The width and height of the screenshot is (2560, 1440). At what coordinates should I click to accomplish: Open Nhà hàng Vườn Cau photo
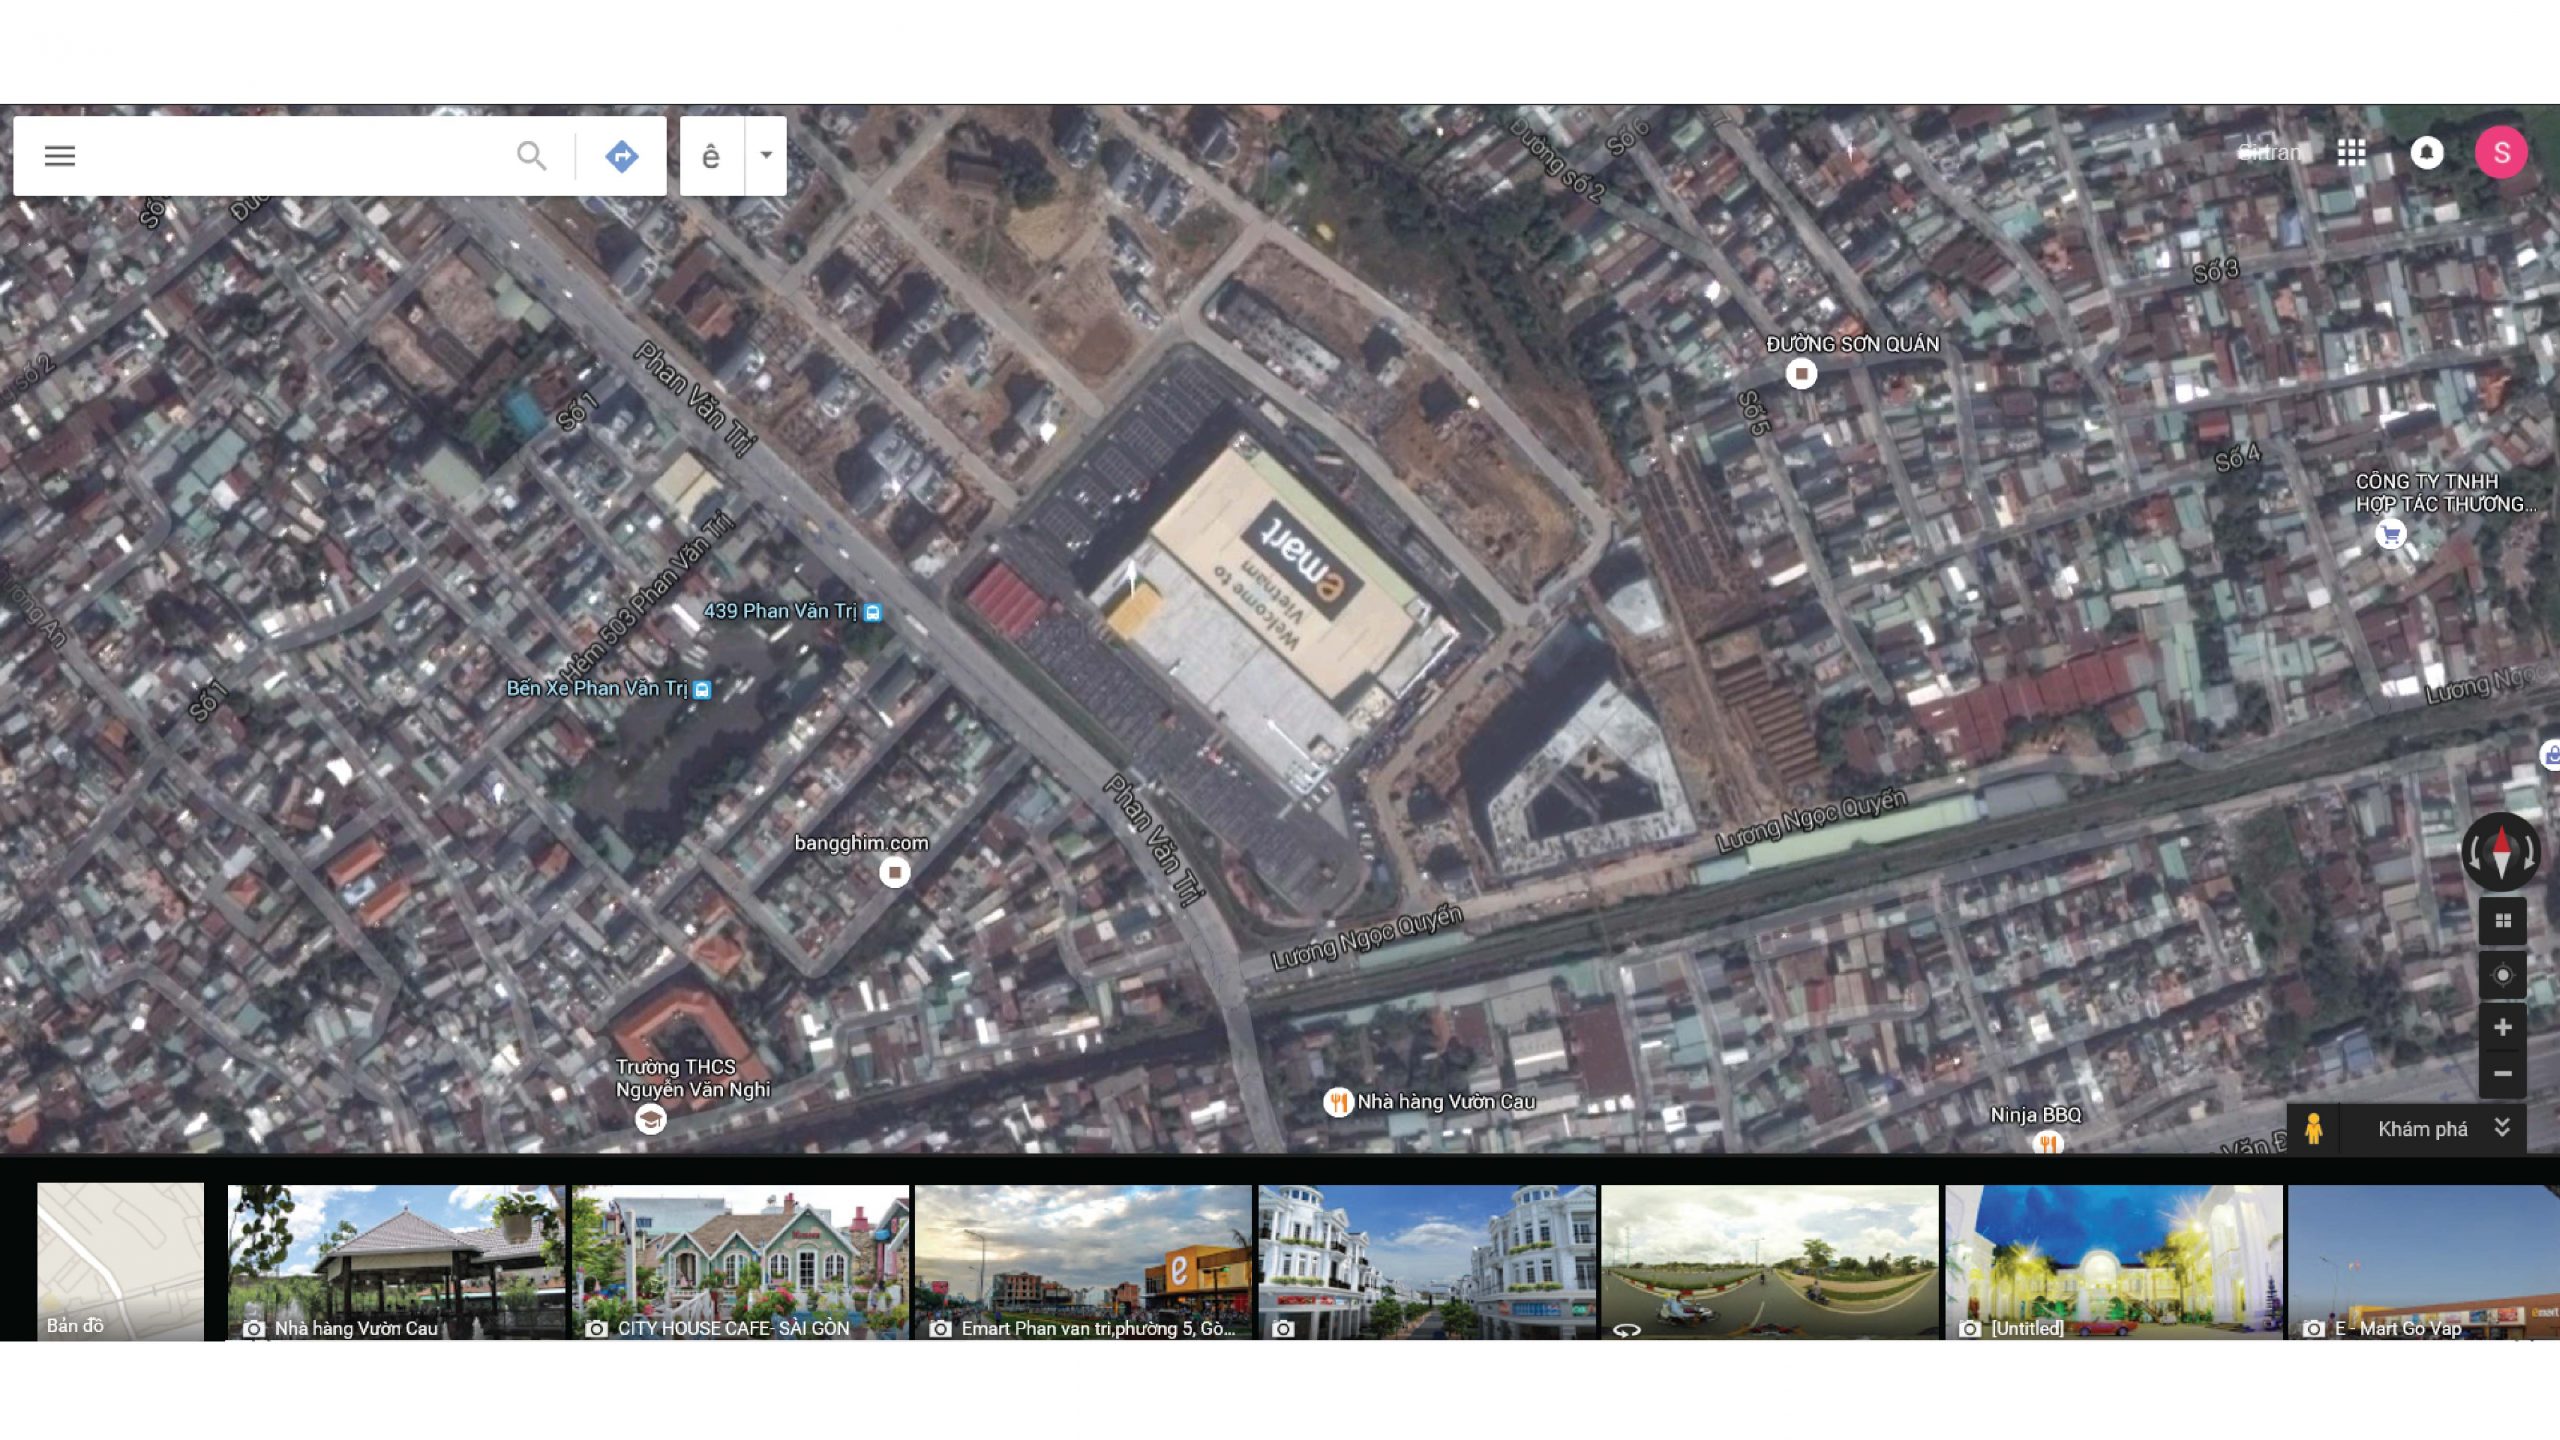pyautogui.click(x=396, y=1261)
